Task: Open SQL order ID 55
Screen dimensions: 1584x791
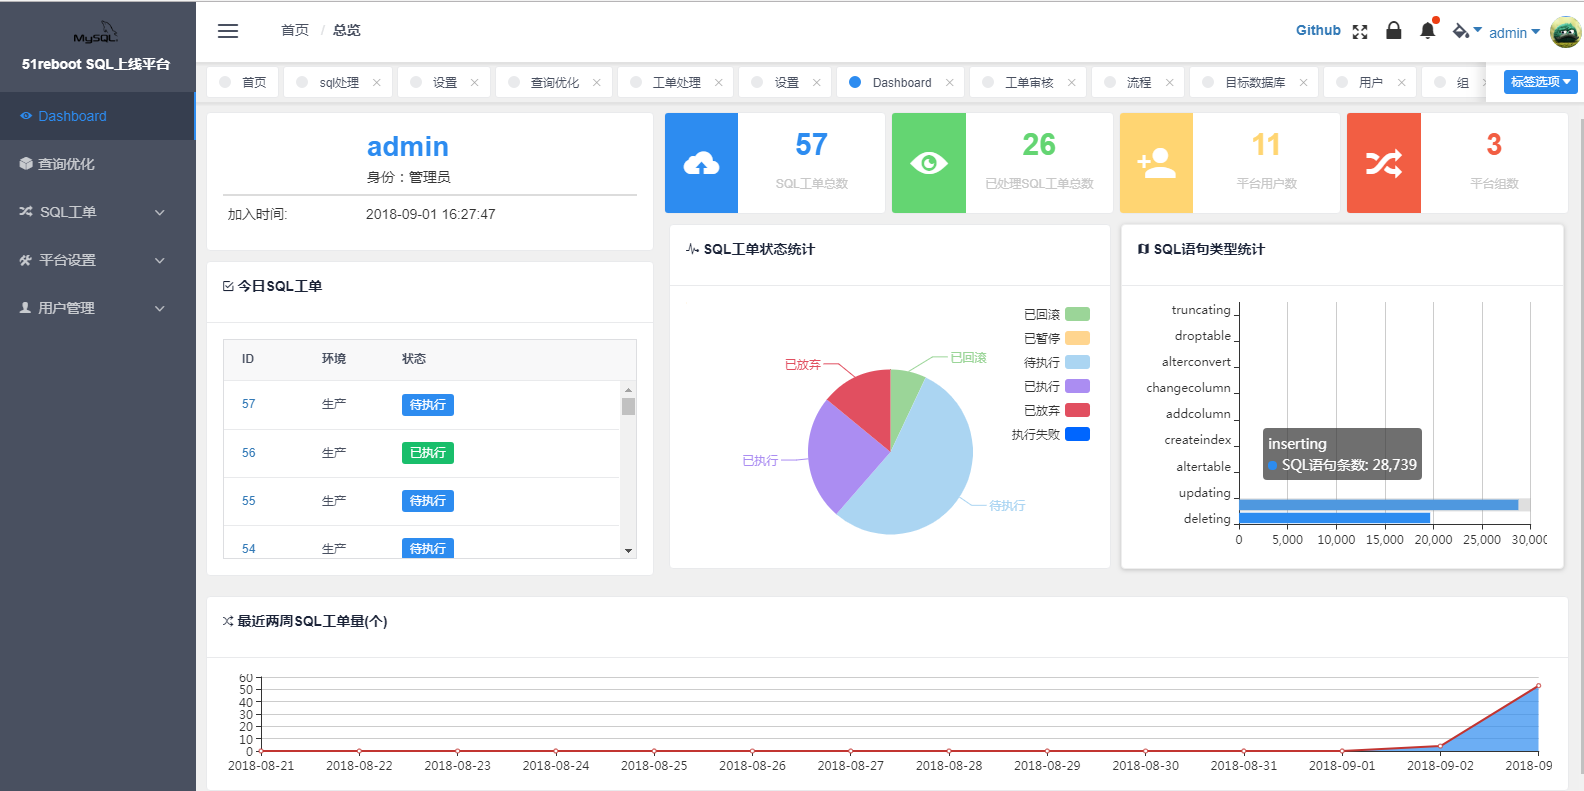Action: [x=249, y=501]
